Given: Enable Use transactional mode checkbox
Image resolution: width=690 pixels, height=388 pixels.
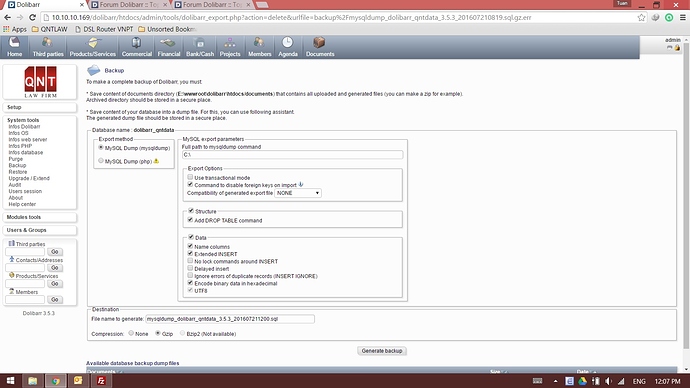Looking at the screenshot, I should tap(190, 177).
